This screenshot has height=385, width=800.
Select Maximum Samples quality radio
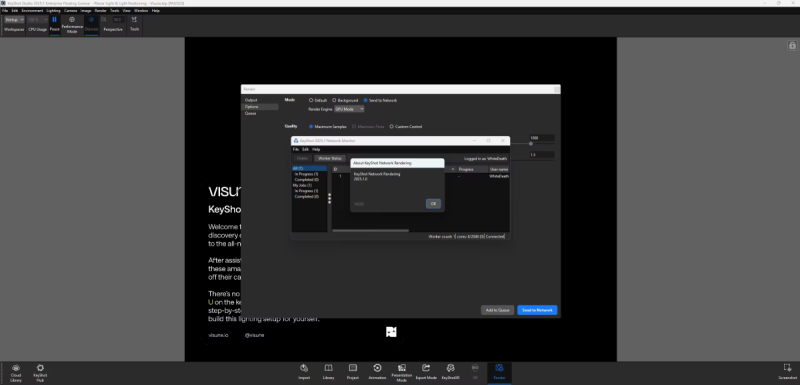coord(311,126)
